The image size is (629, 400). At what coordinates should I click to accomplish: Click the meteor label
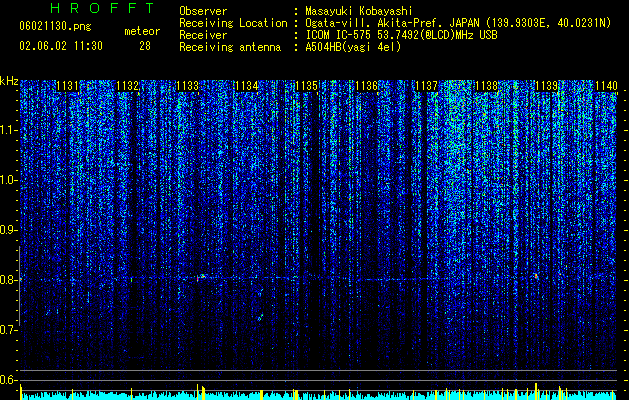click(142, 31)
